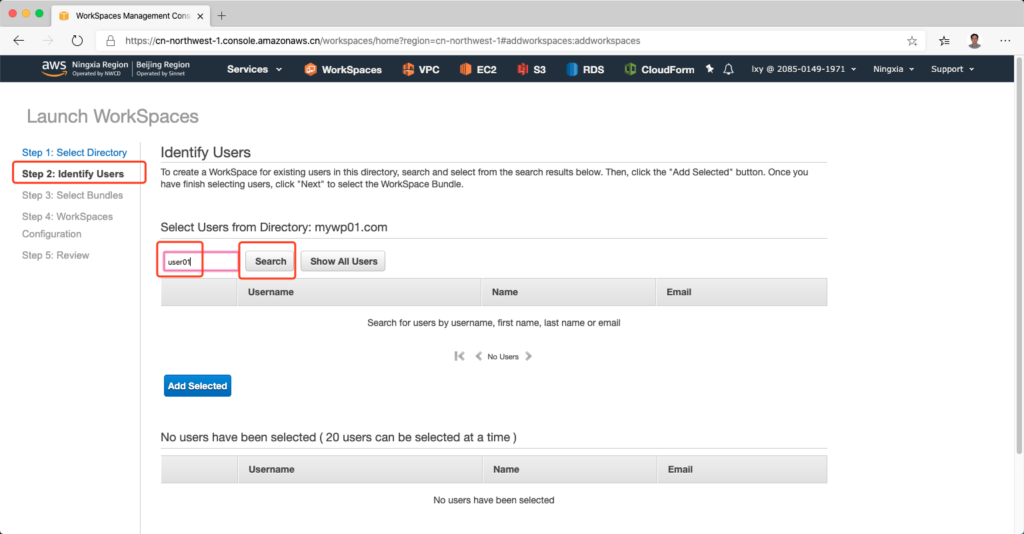Image resolution: width=1024 pixels, height=534 pixels.
Task: Click the user search input field
Action: tap(200, 261)
